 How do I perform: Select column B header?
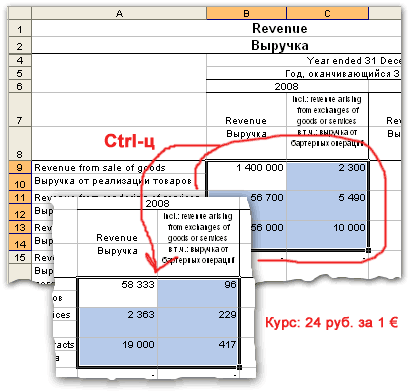pos(246,13)
